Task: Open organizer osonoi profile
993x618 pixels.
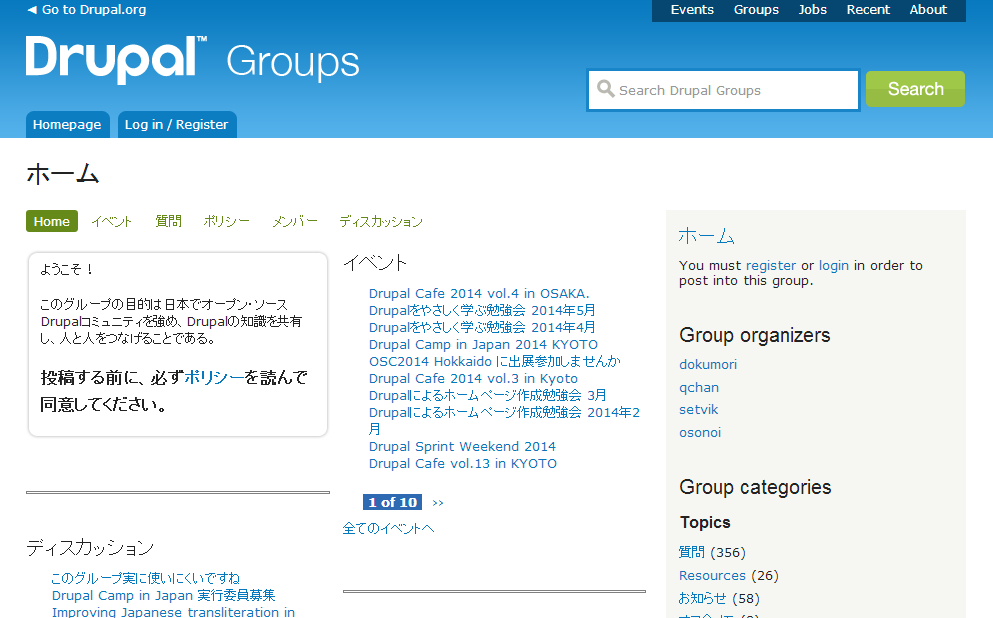Action: pos(700,432)
